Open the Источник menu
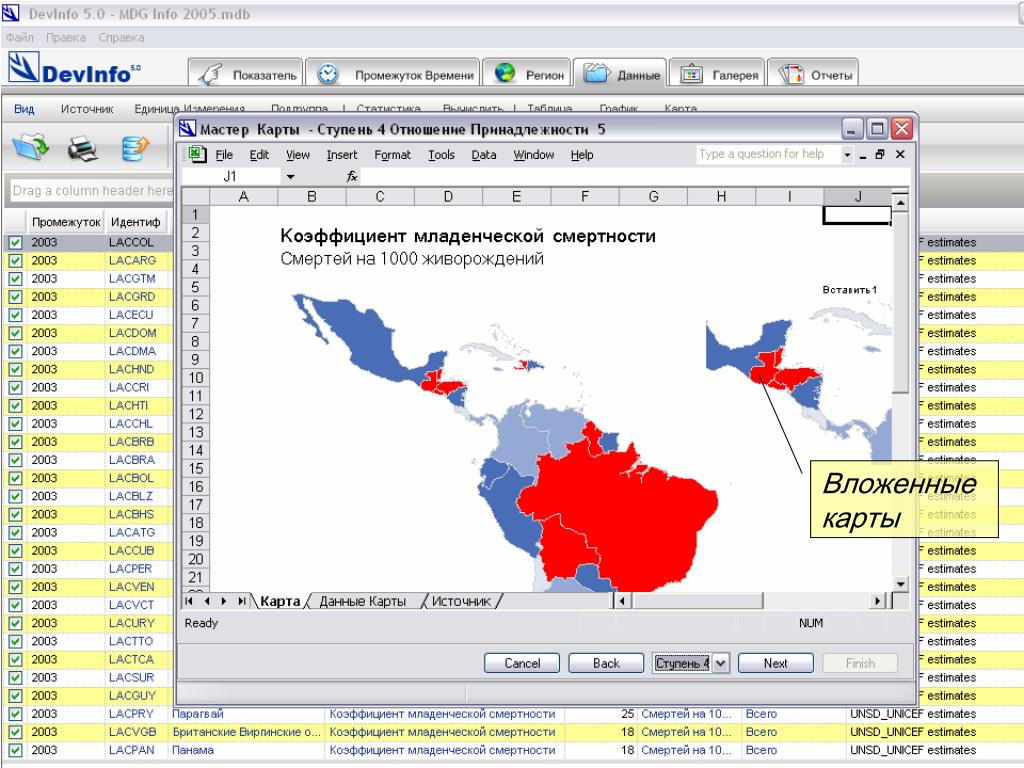 (x=87, y=109)
